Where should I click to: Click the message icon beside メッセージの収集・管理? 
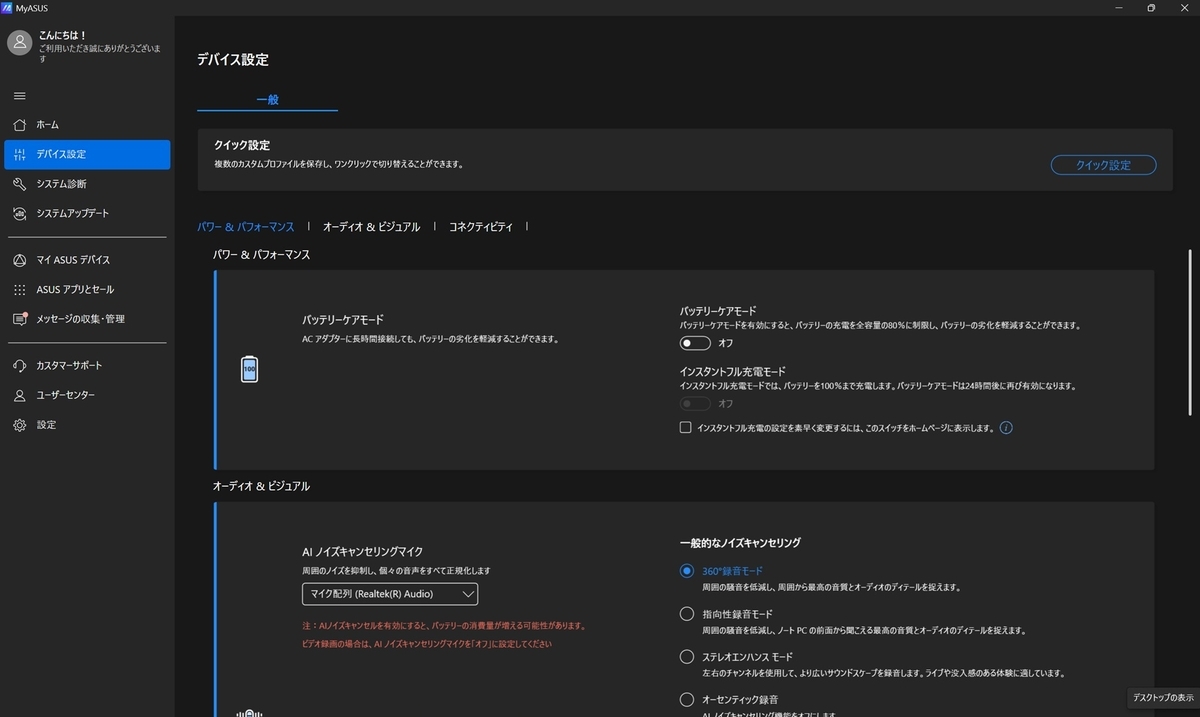click(19, 319)
